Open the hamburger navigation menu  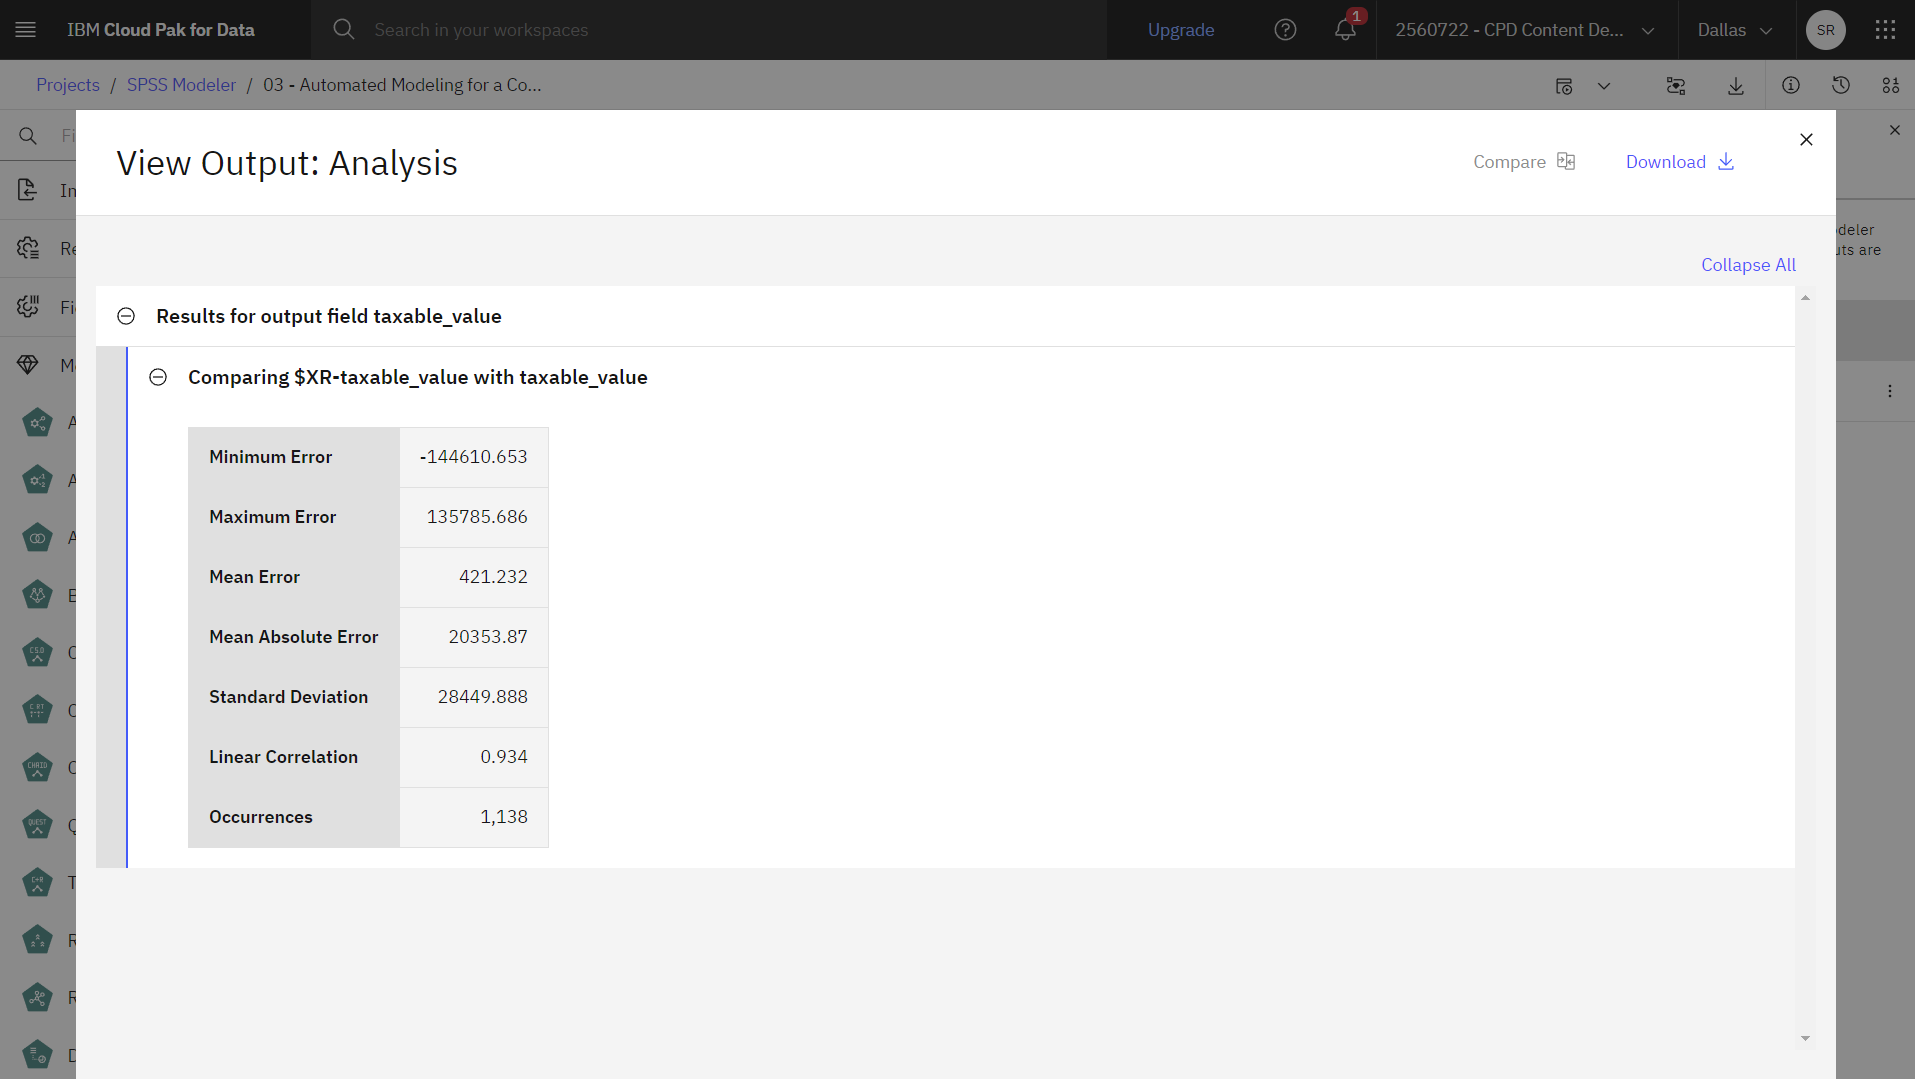pyautogui.click(x=26, y=30)
